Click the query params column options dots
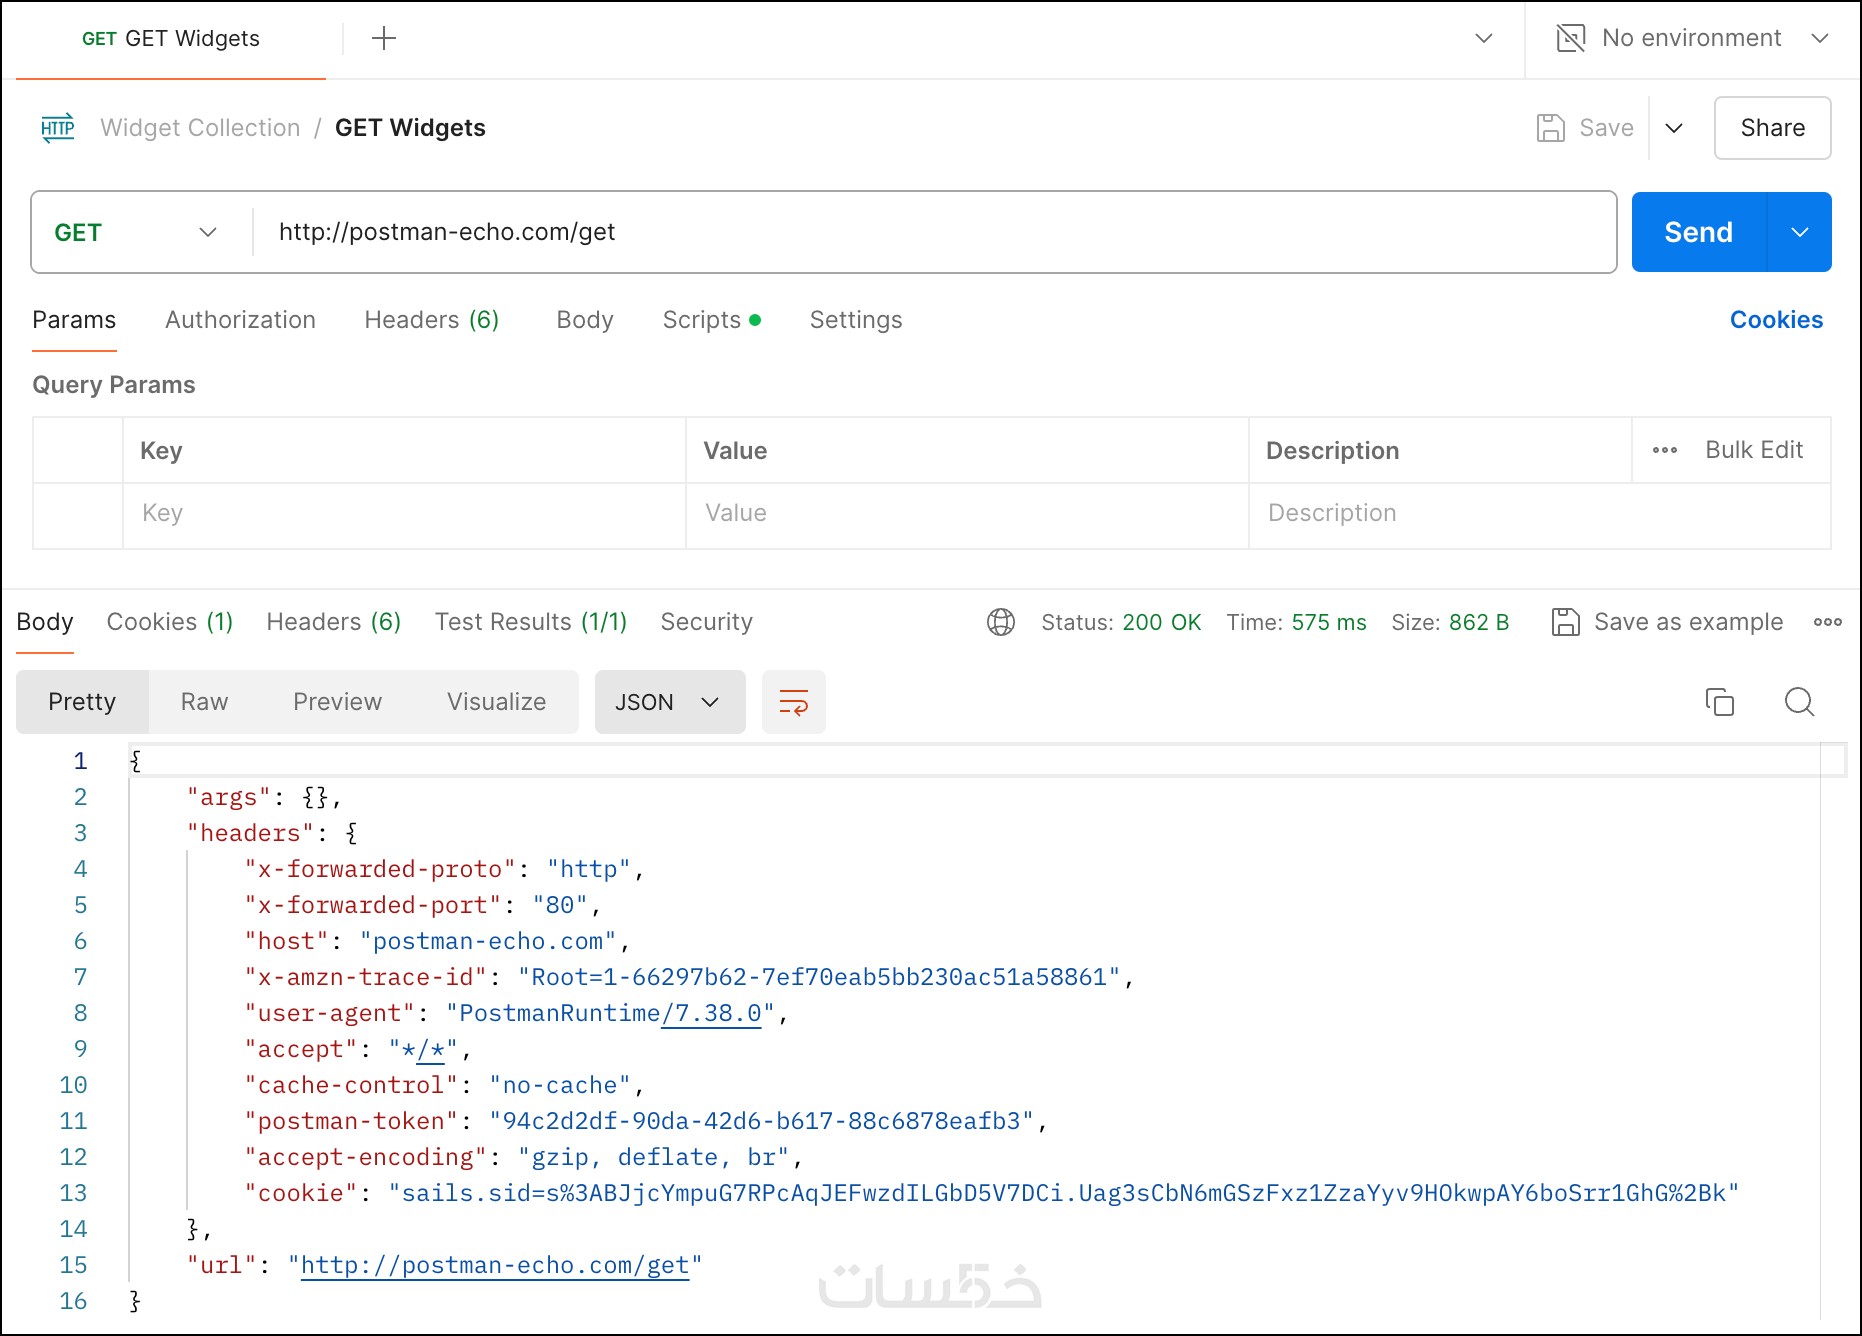The image size is (1862, 1336). pyautogui.click(x=1665, y=451)
